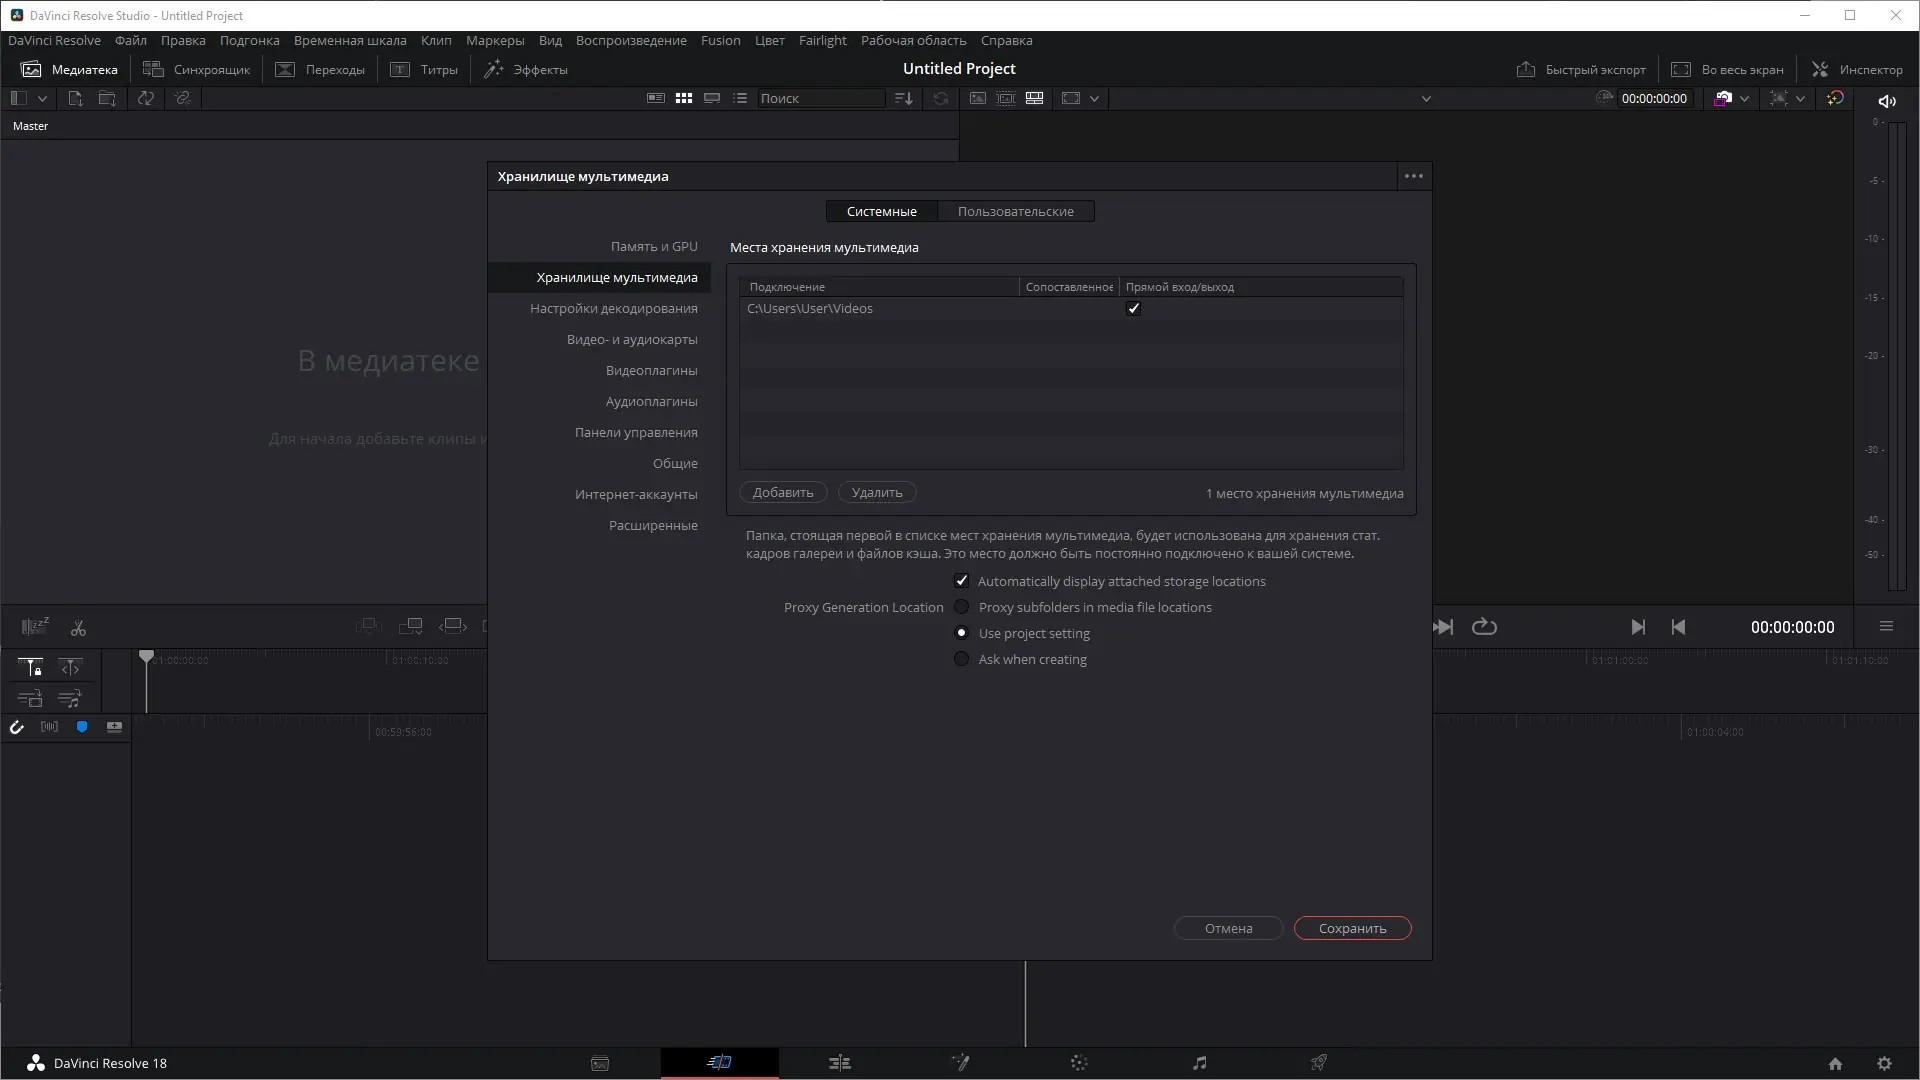Open the Воспроизведение menu
The height and width of the screenshot is (1080, 1920).
(630, 41)
